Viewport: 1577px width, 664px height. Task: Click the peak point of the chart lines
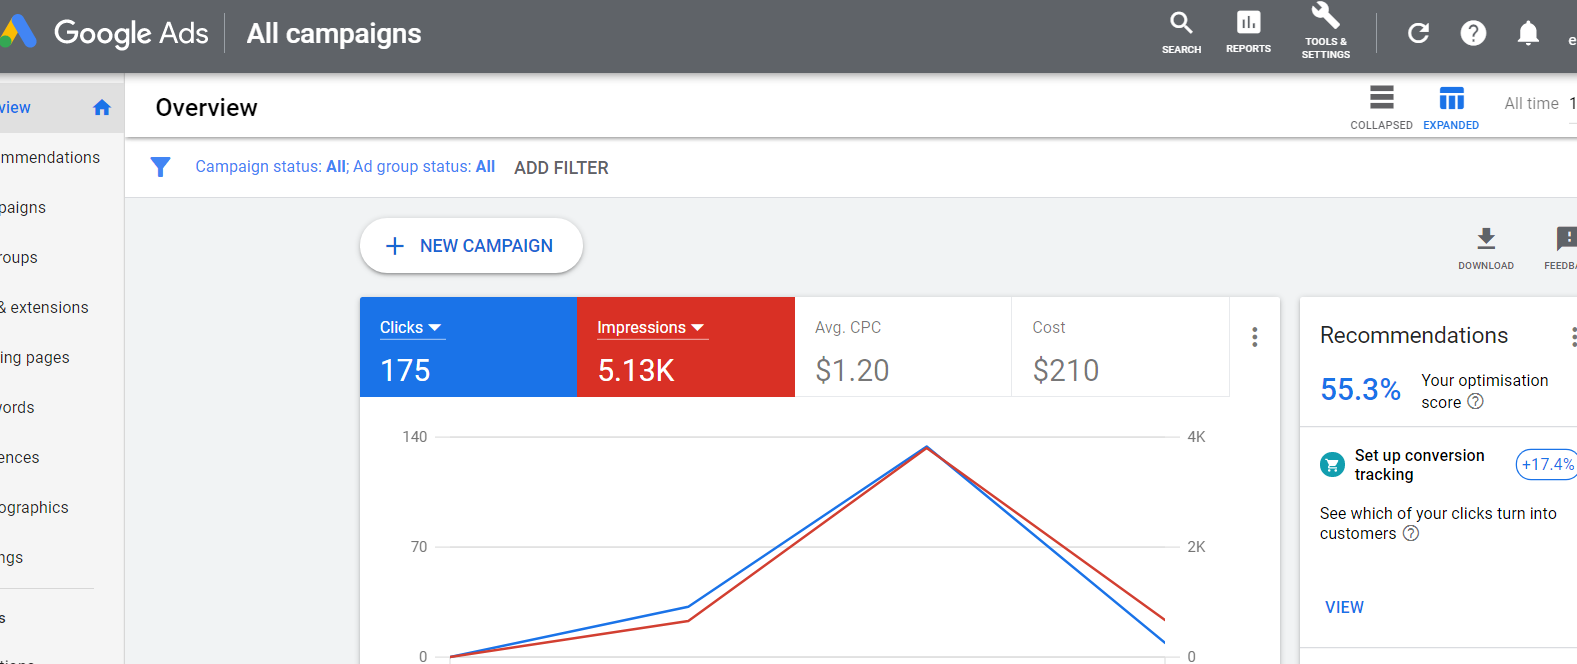pyautogui.click(x=927, y=447)
